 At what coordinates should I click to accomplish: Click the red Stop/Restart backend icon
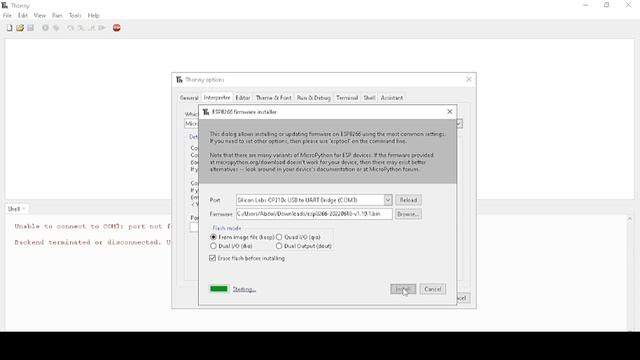click(117, 28)
